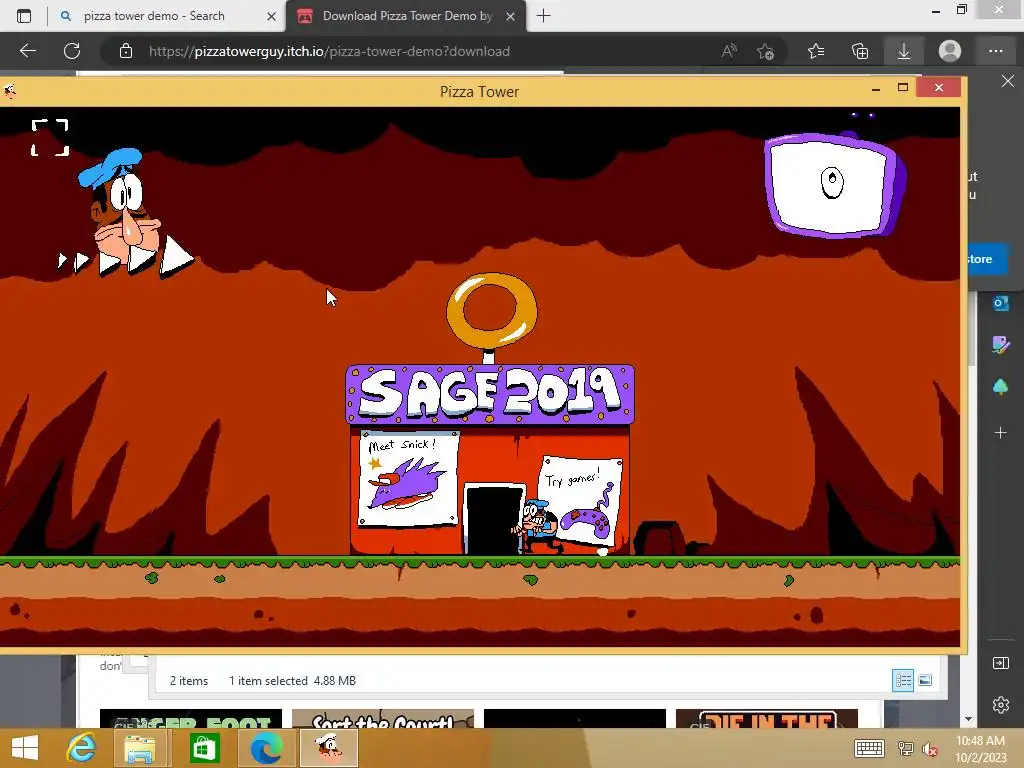Image resolution: width=1024 pixels, height=768 pixels.
Task: Open the Edge profile avatar
Action: [x=950, y=51]
